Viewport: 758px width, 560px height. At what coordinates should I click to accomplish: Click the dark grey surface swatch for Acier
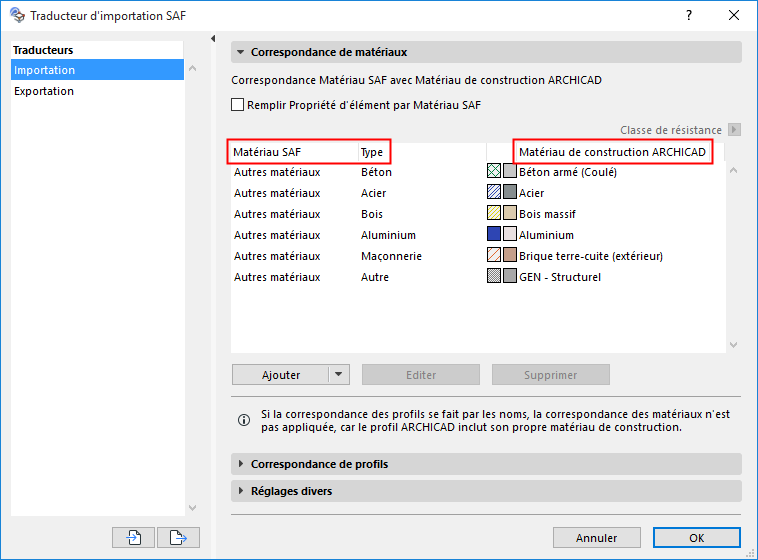coord(510,192)
